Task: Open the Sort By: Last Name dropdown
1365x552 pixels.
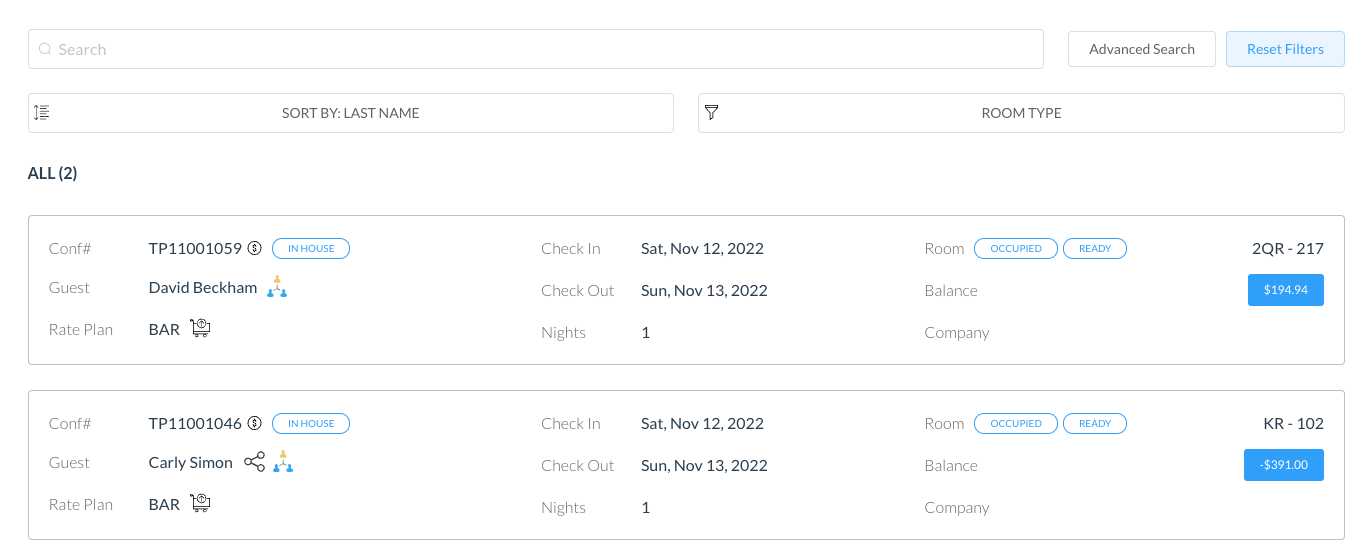Action: point(351,113)
